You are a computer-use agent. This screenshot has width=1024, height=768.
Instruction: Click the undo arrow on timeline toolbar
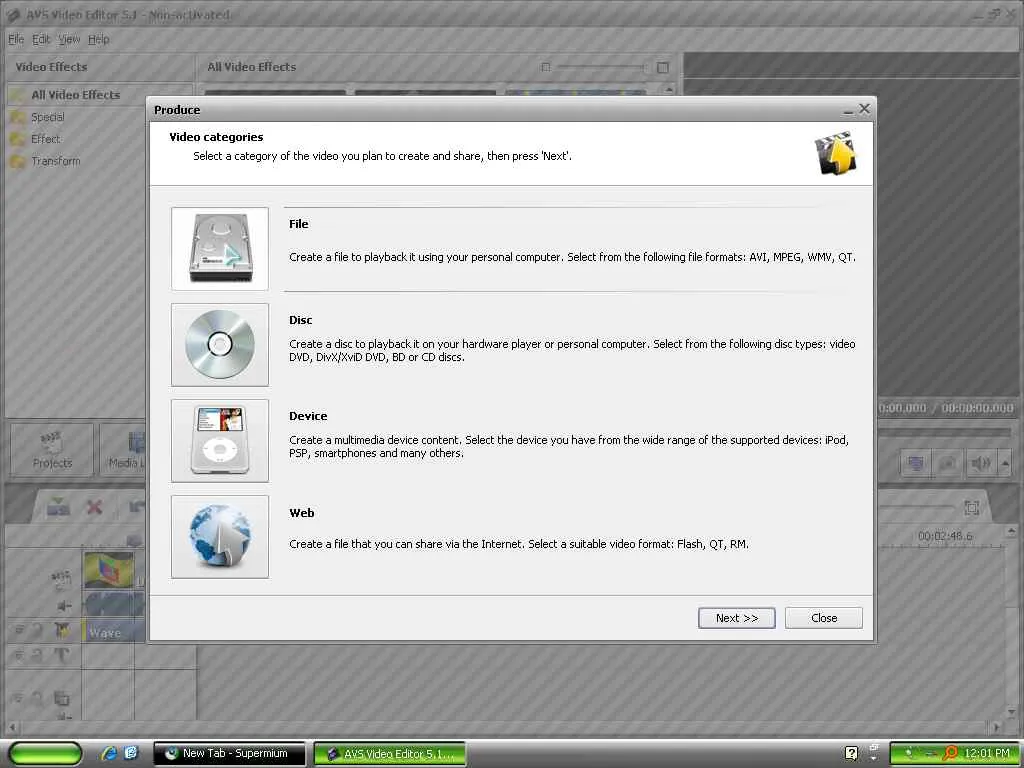136,507
